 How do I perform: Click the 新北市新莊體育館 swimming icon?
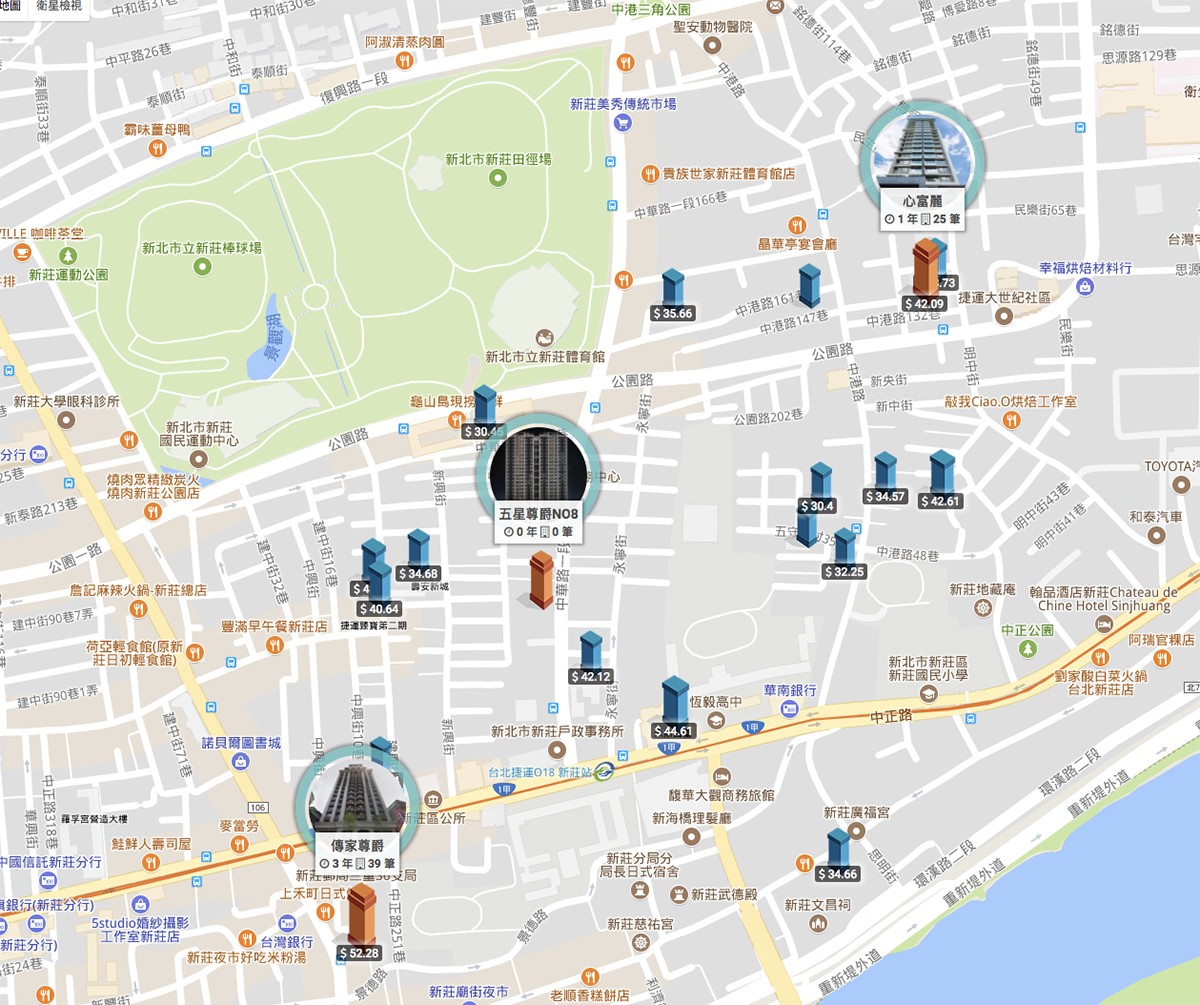[545, 337]
